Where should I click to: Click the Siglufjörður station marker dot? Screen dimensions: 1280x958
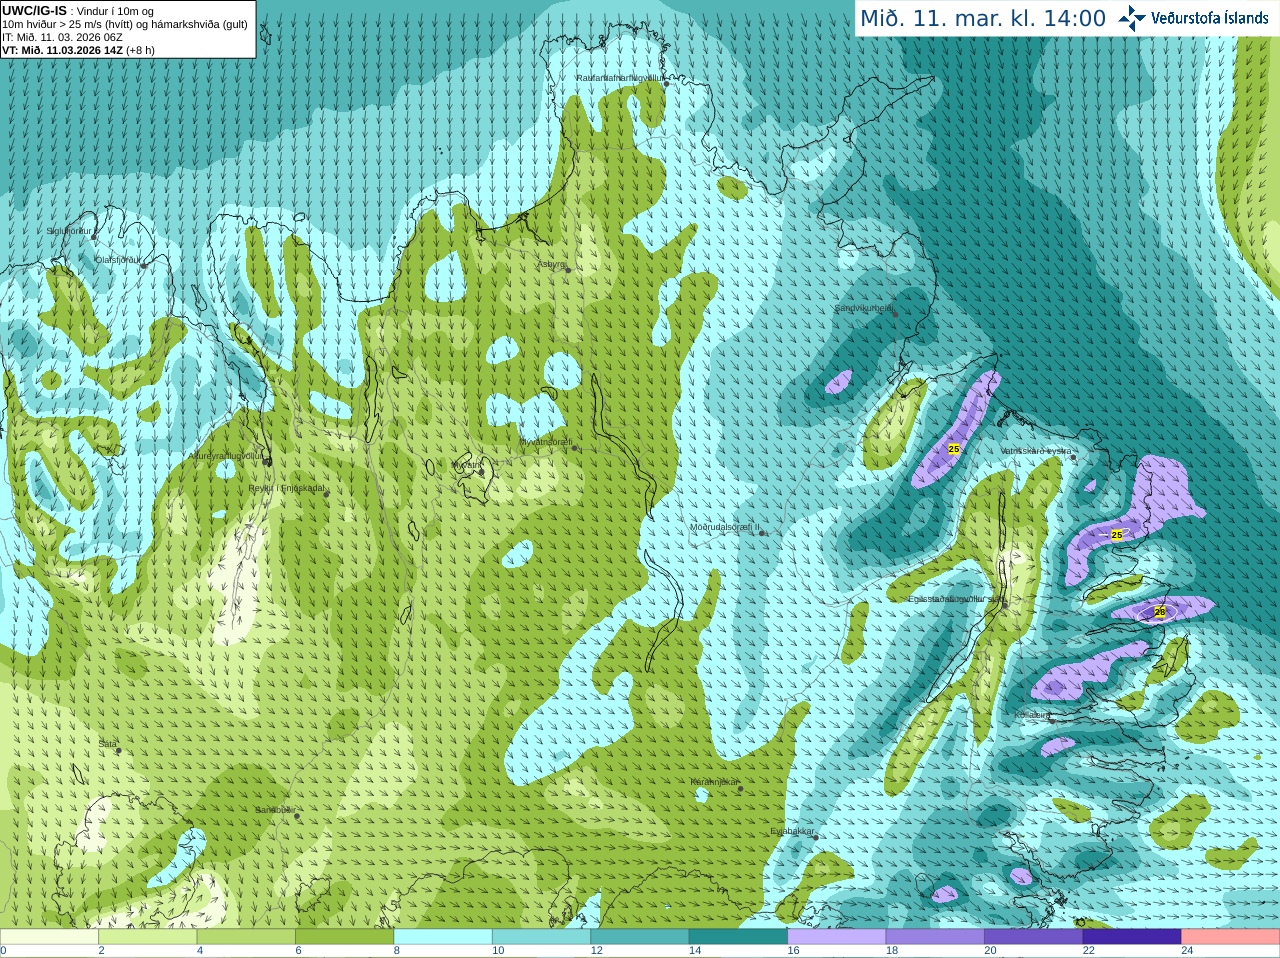click(x=95, y=237)
